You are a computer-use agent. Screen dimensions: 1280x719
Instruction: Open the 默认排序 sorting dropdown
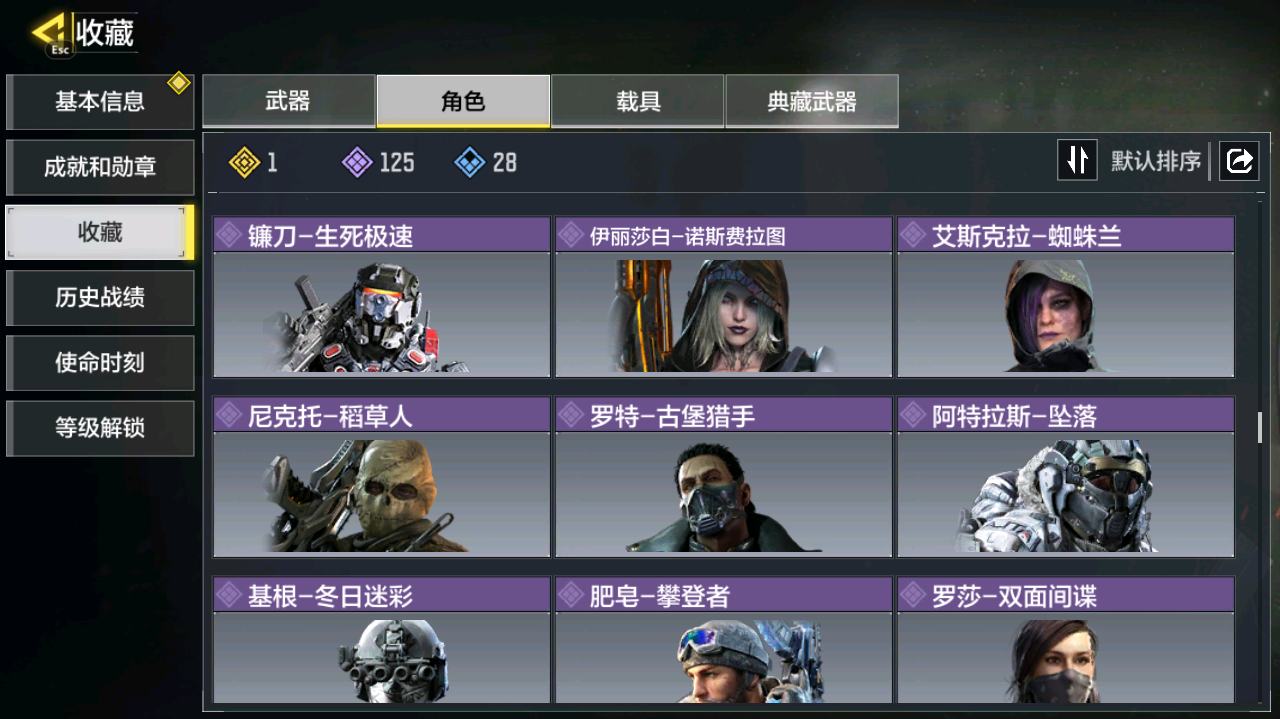pos(1156,161)
